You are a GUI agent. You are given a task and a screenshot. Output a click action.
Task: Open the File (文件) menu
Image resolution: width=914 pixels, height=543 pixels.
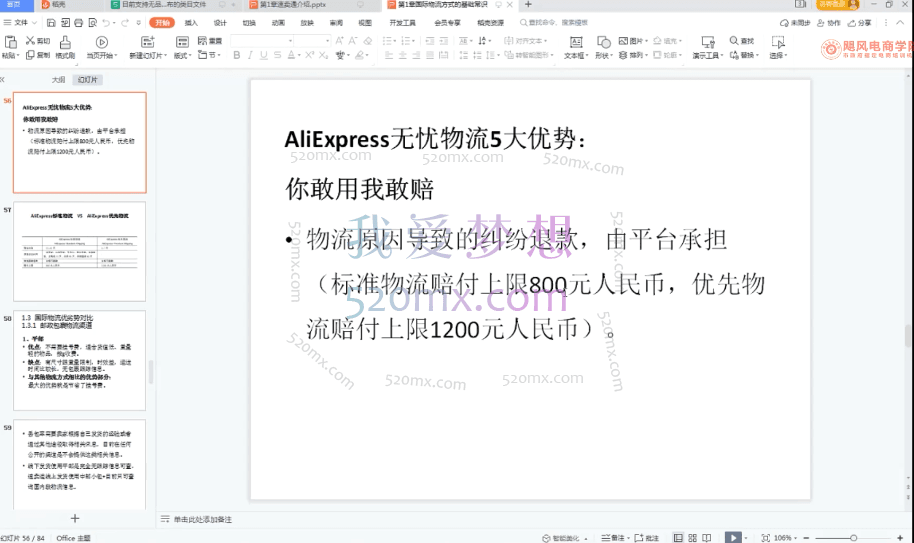(20, 23)
